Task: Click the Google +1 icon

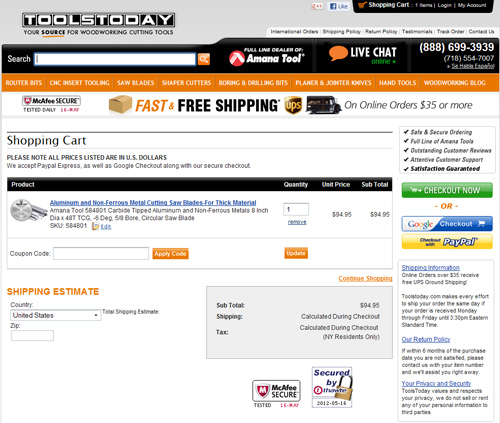Action: [317, 6]
